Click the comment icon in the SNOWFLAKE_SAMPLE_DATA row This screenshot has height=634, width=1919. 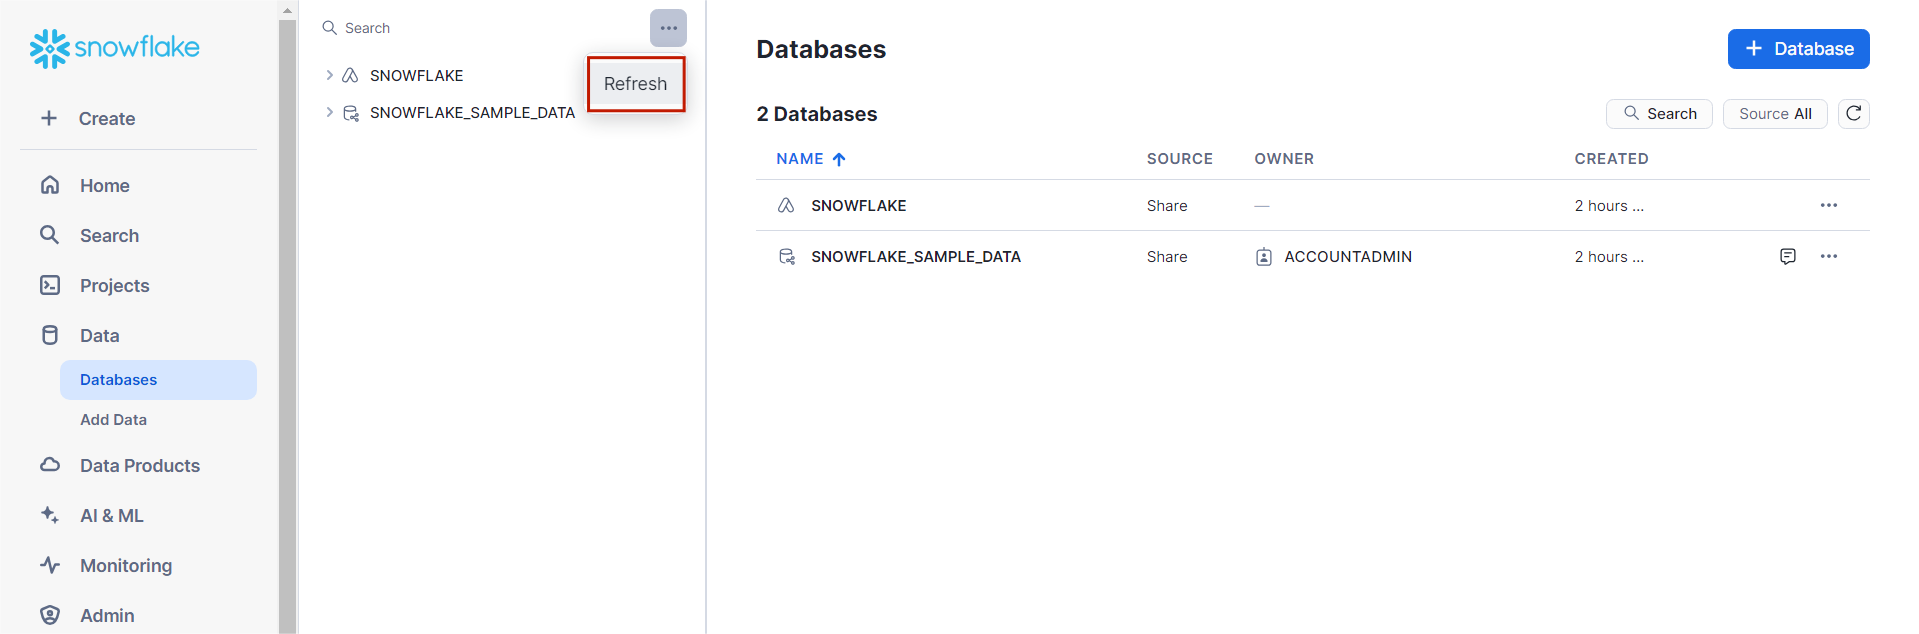tap(1788, 256)
